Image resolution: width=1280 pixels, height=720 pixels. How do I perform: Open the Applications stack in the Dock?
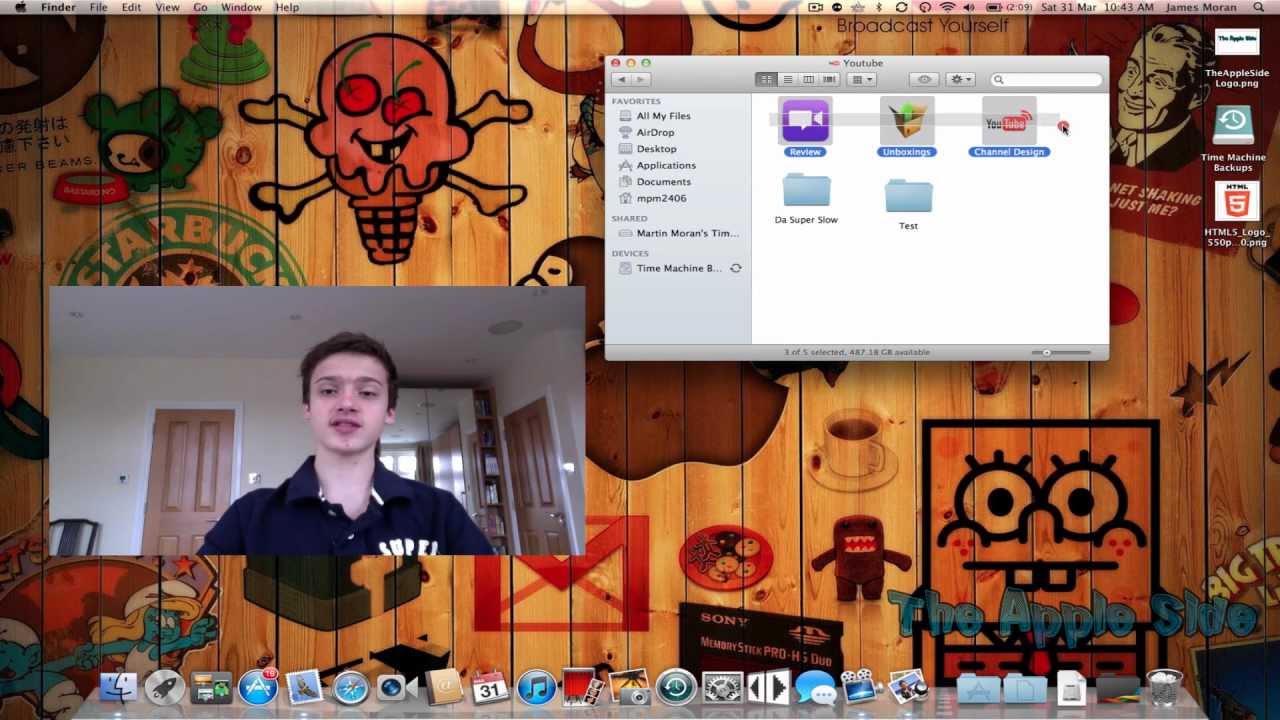pyautogui.click(x=978, y=688)
